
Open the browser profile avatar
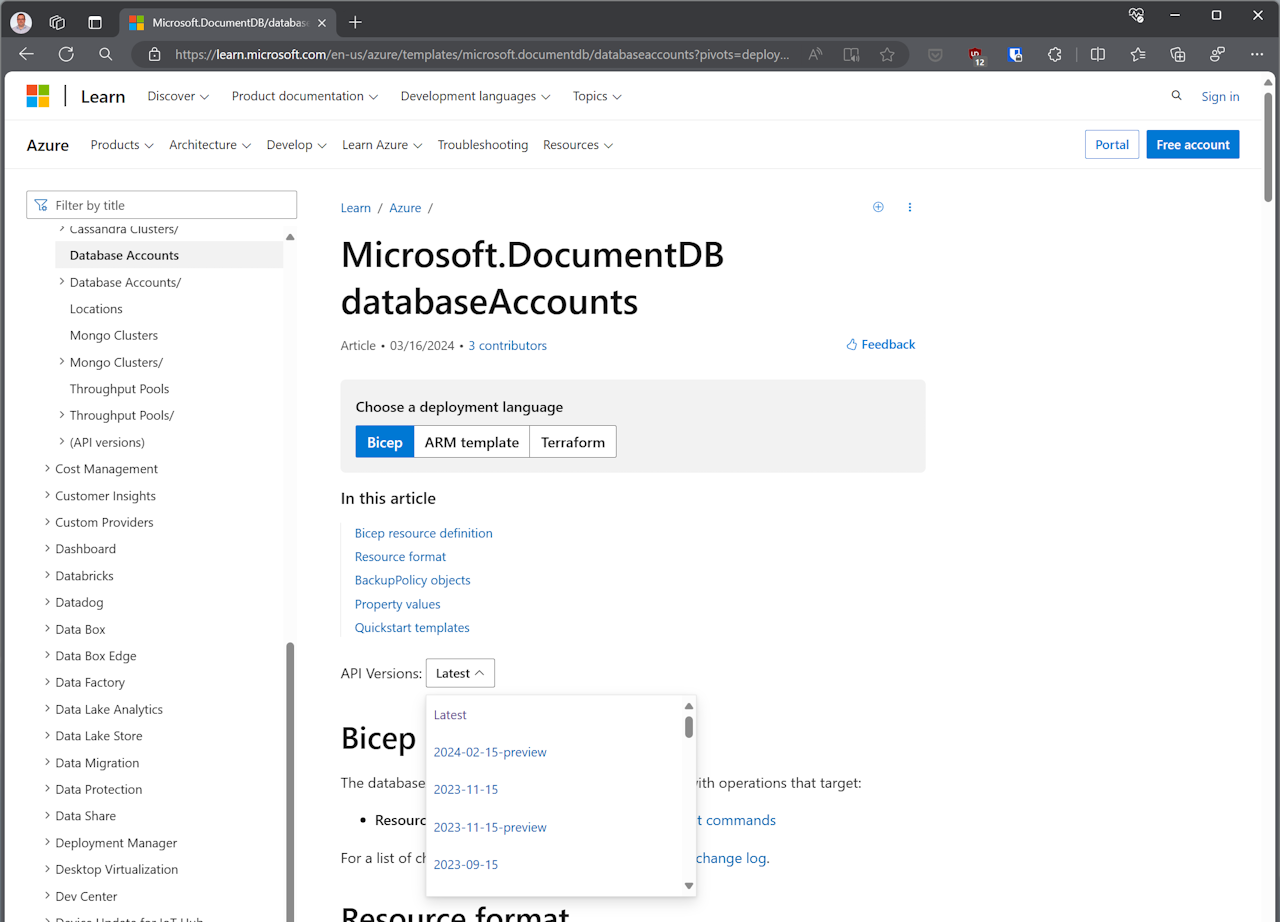(x=21, y=22)
